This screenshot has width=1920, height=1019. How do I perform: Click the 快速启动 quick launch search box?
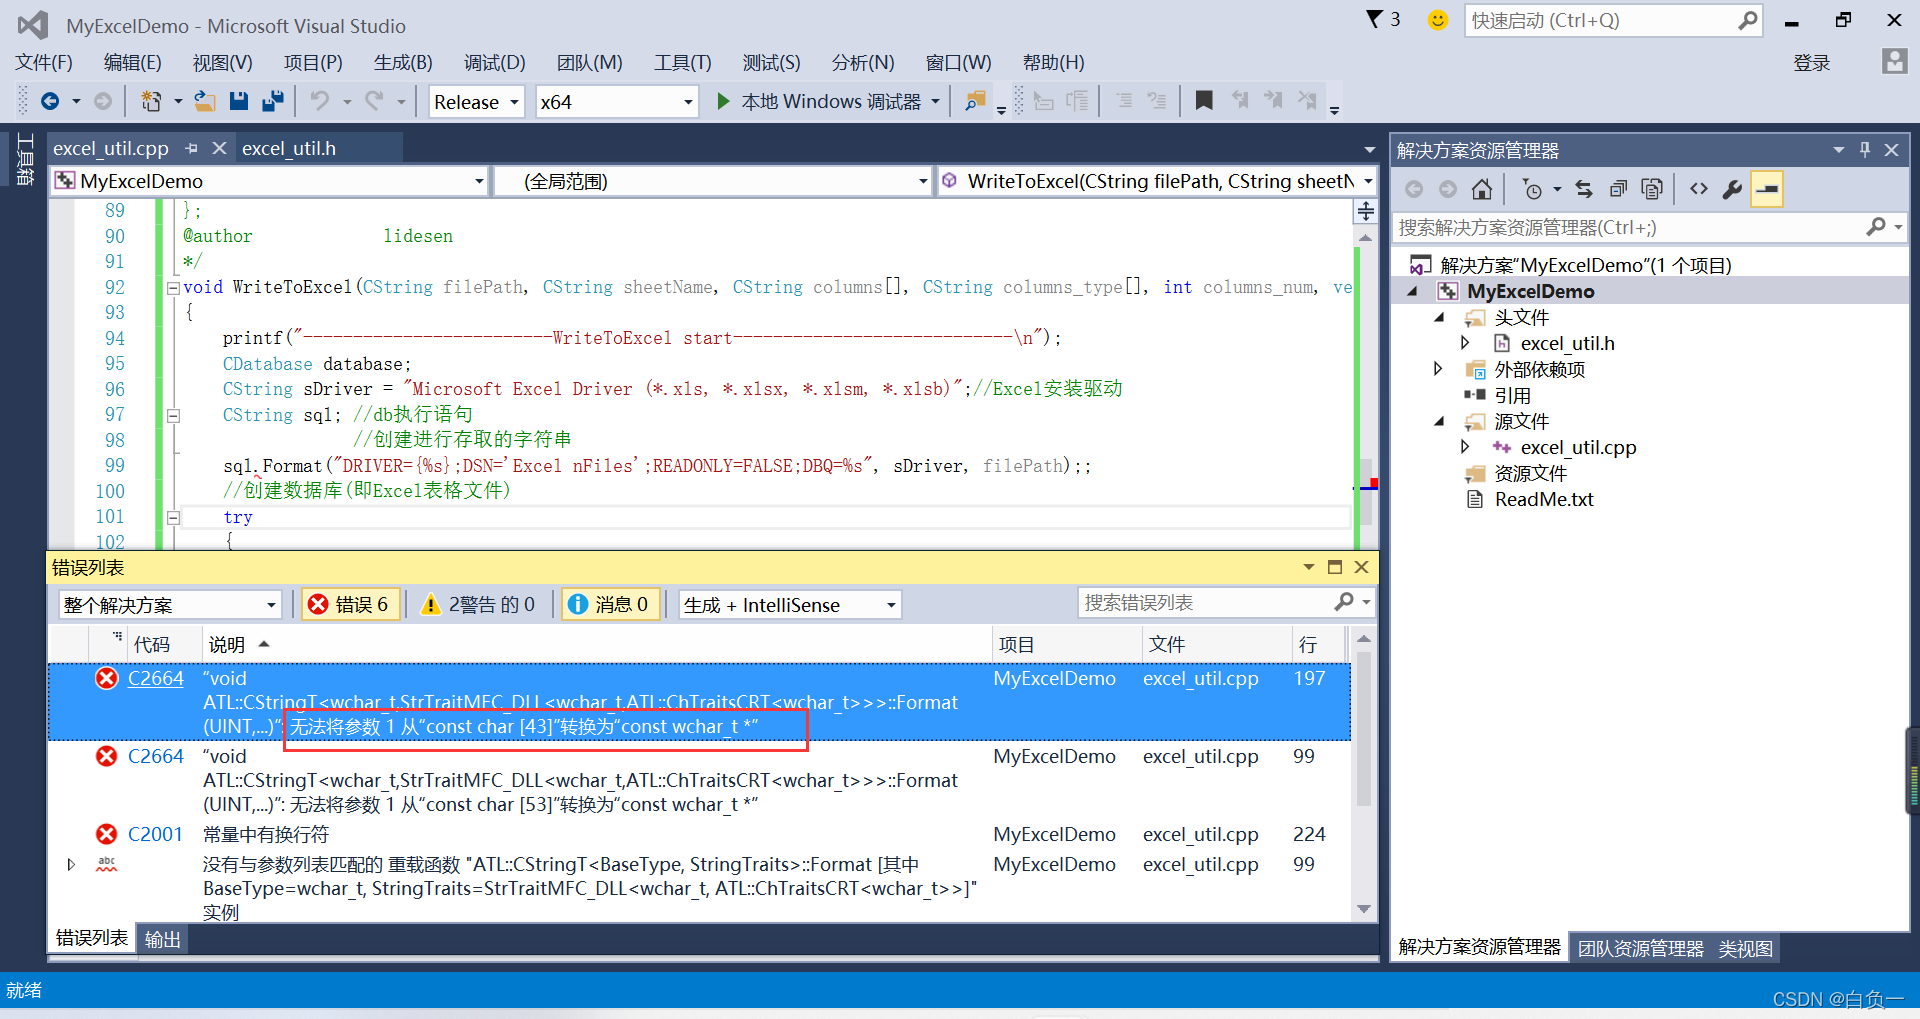[x=1612, y=20]
